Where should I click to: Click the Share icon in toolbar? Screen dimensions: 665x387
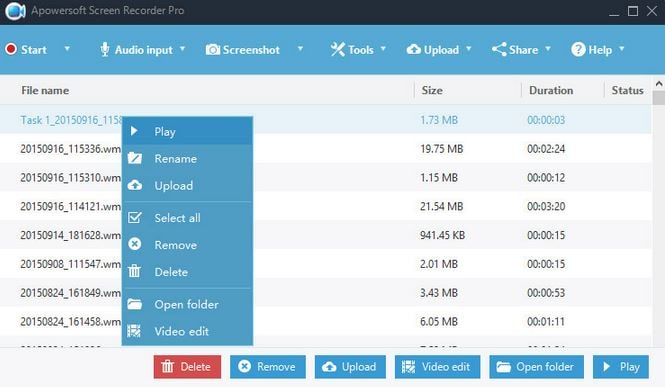click(499, 50)
